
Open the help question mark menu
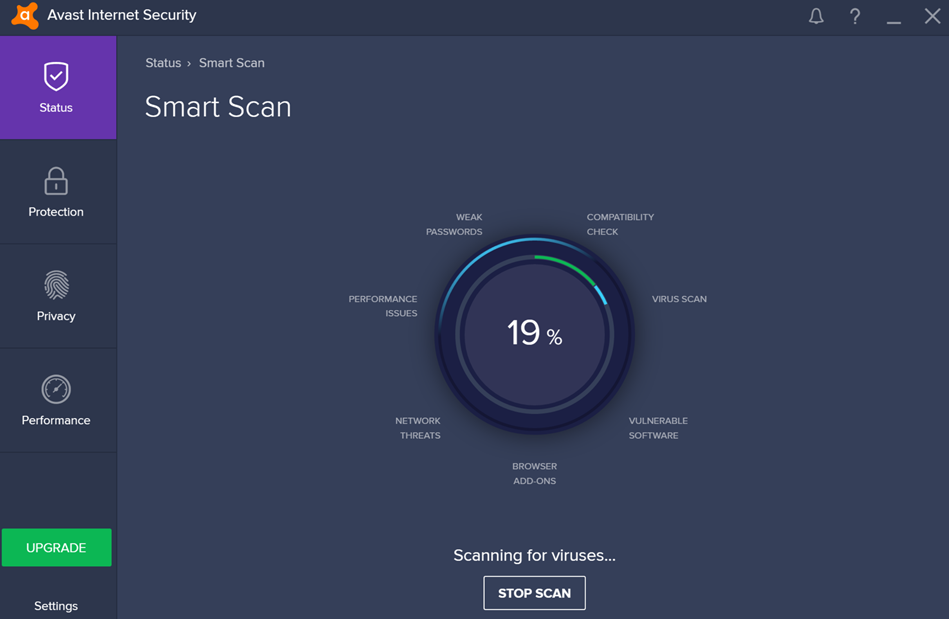tap(855, 16)
